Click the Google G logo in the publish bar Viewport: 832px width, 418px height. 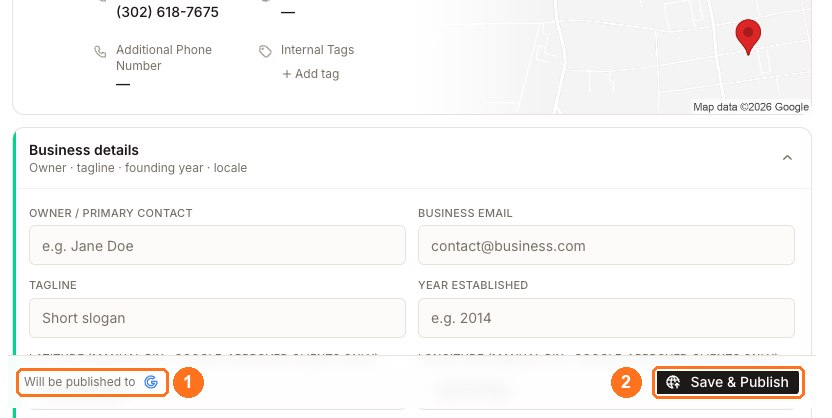point(151,382)
